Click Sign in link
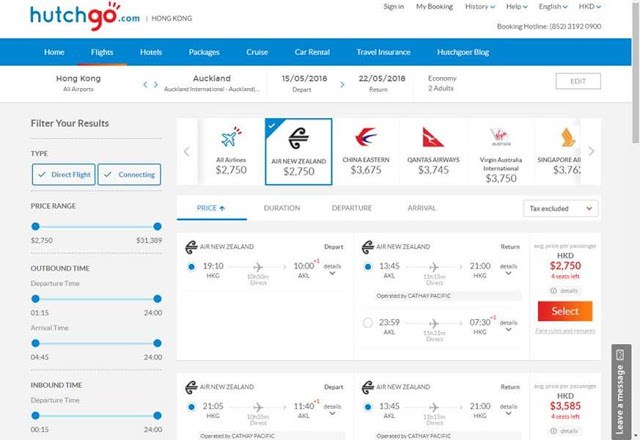This screenshot has width=640, height=440. (393, 7)
